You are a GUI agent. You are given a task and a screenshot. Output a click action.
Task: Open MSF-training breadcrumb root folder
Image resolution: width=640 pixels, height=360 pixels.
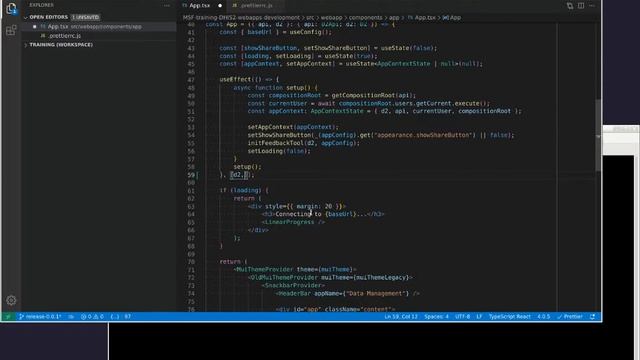click(x=241, y=18)
